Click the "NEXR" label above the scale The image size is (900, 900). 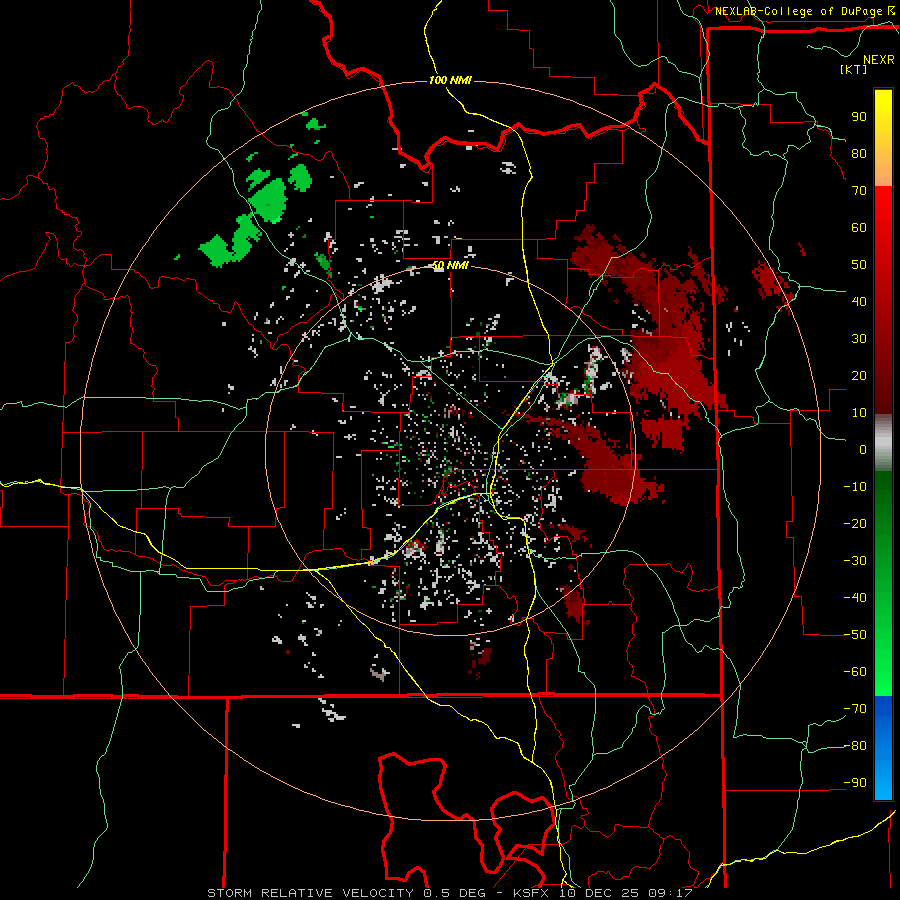click(x=878, y=60)
